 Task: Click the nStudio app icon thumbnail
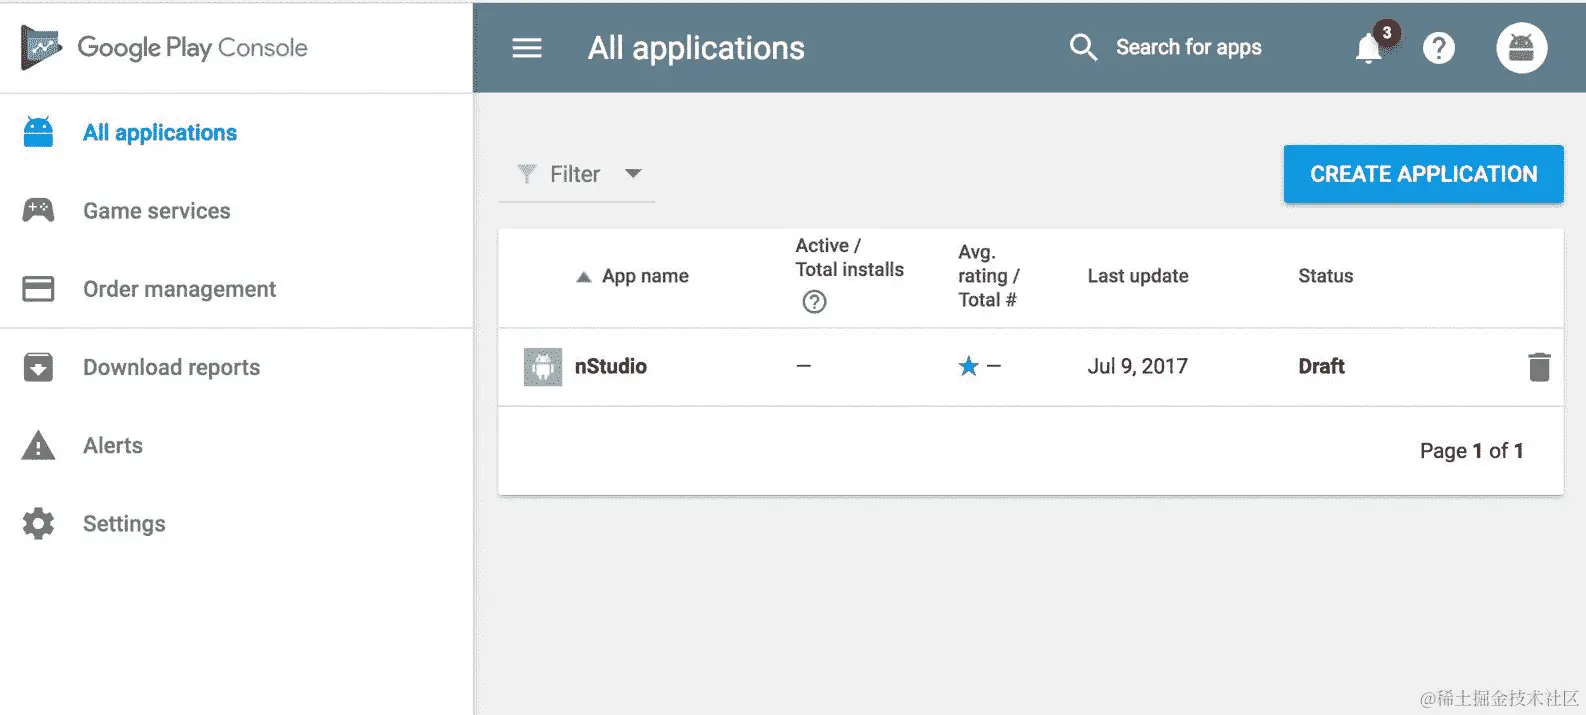[x=543, y=367]
